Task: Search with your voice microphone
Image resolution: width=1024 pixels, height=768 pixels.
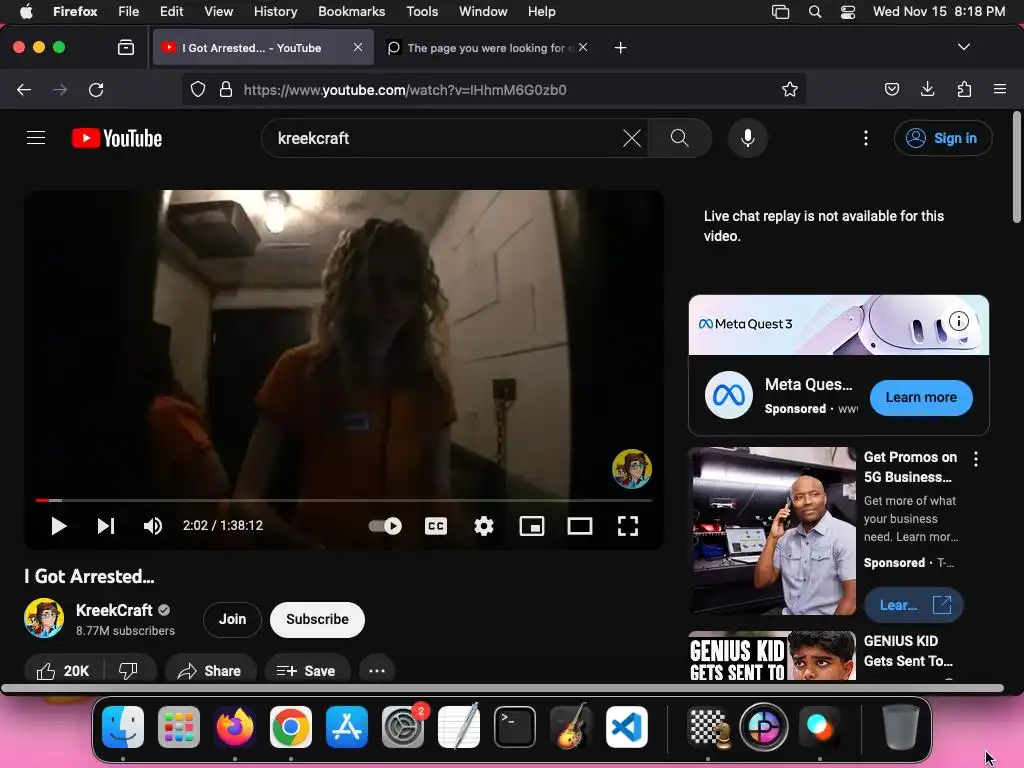Action: (x=748, y=138)
